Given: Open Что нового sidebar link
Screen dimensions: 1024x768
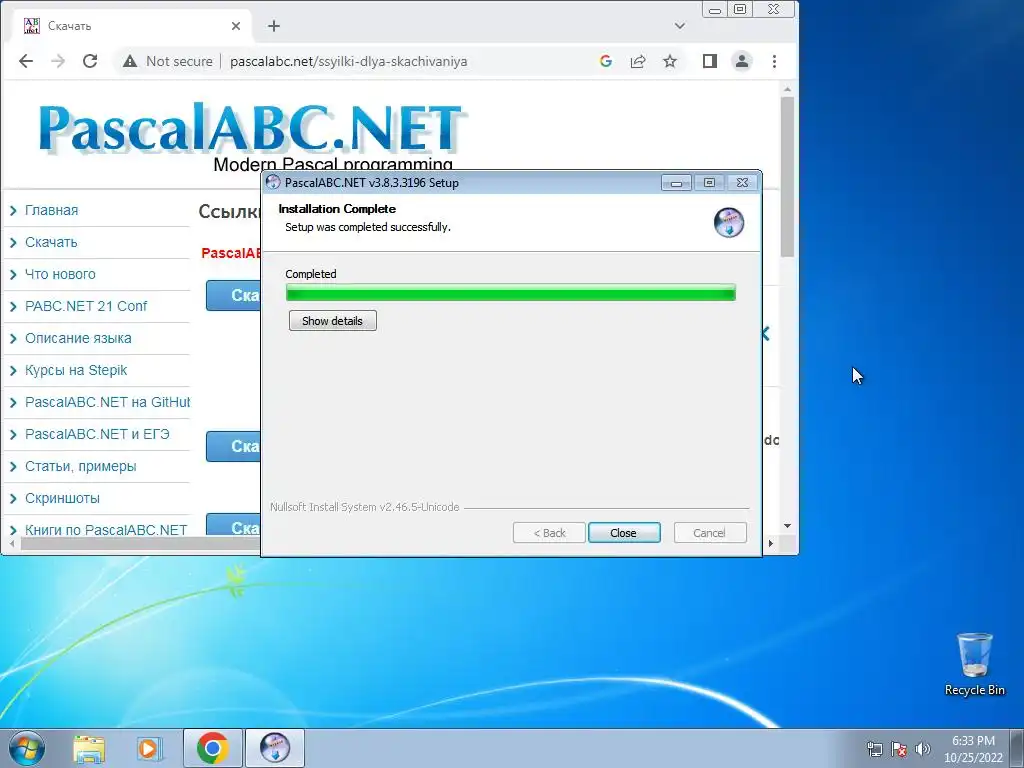Looking at the screenshot, I should [x=60, y=274].
